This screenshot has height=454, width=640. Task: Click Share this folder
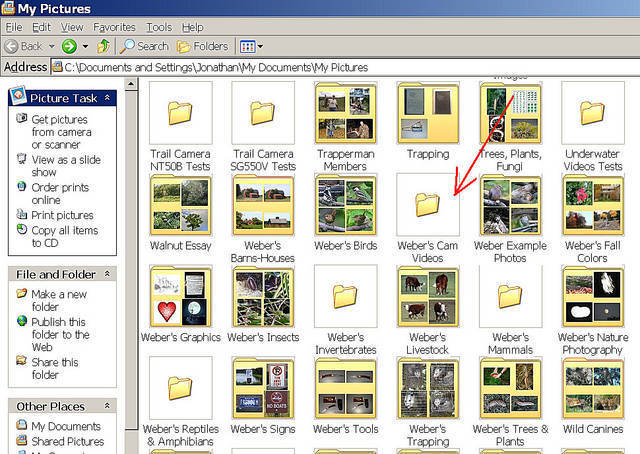[55, 368]
